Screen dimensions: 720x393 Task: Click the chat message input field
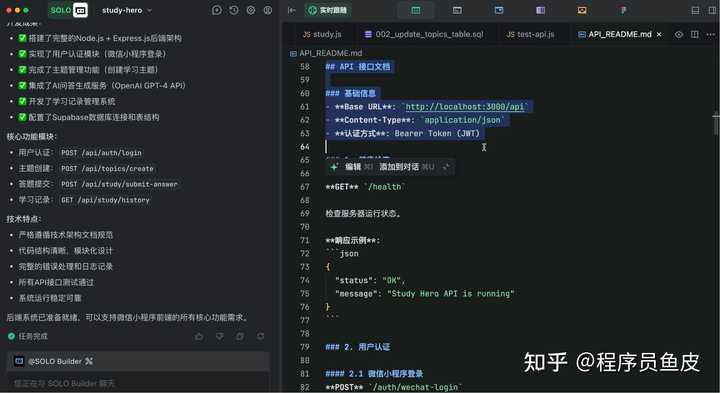[x=138, y=383]
